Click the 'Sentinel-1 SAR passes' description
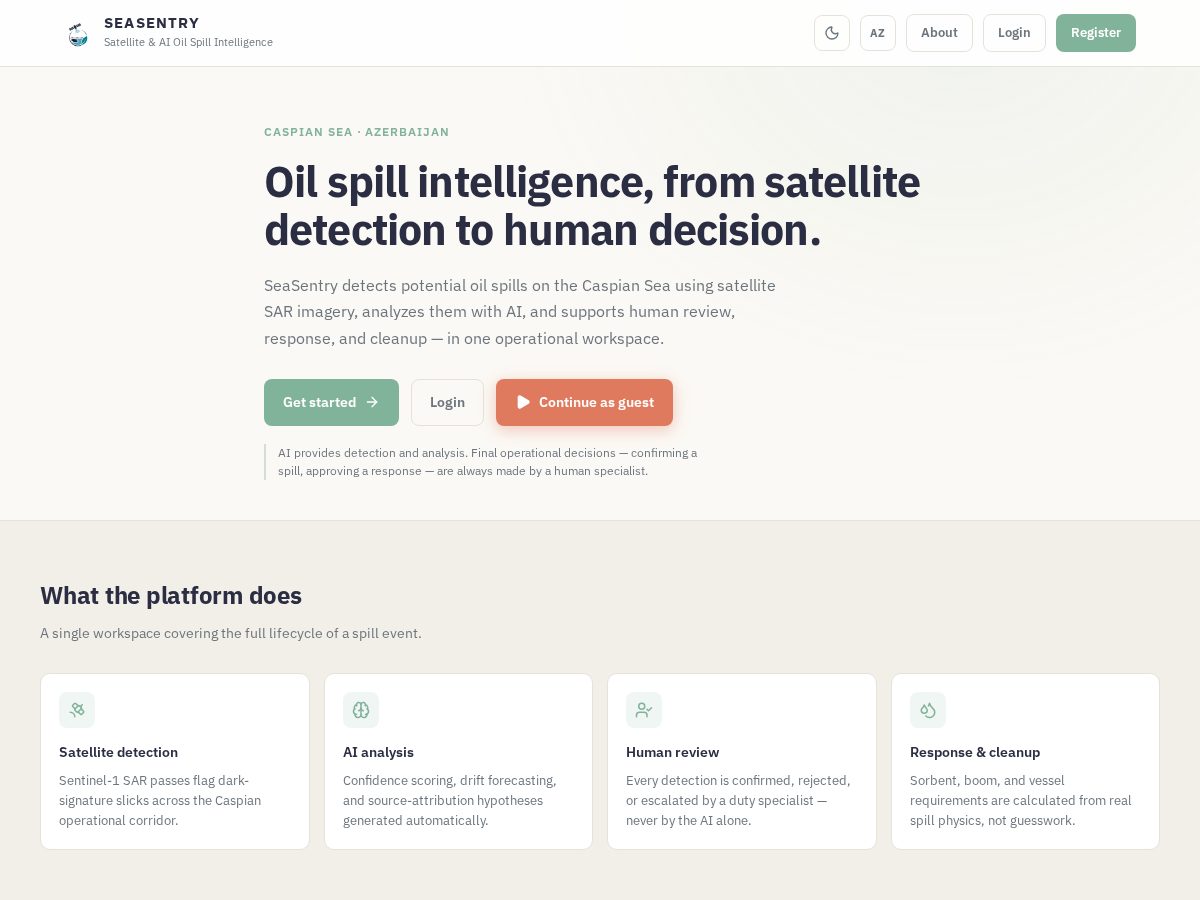 point(160,800)
